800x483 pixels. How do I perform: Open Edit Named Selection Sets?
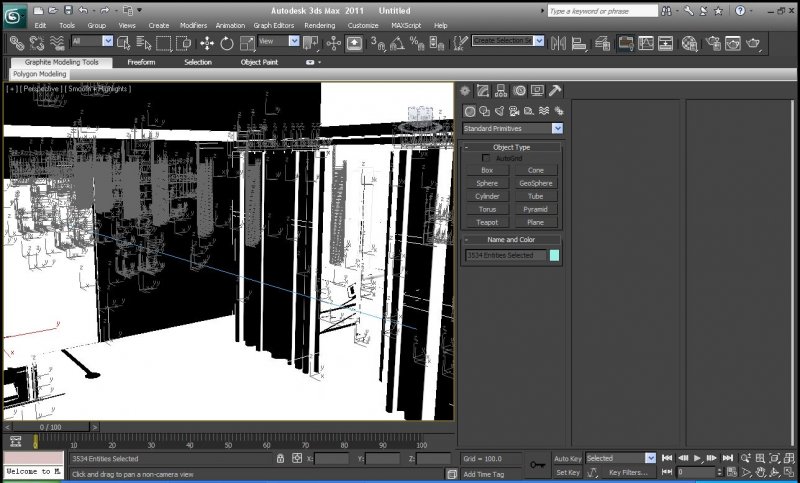point(460,43)
